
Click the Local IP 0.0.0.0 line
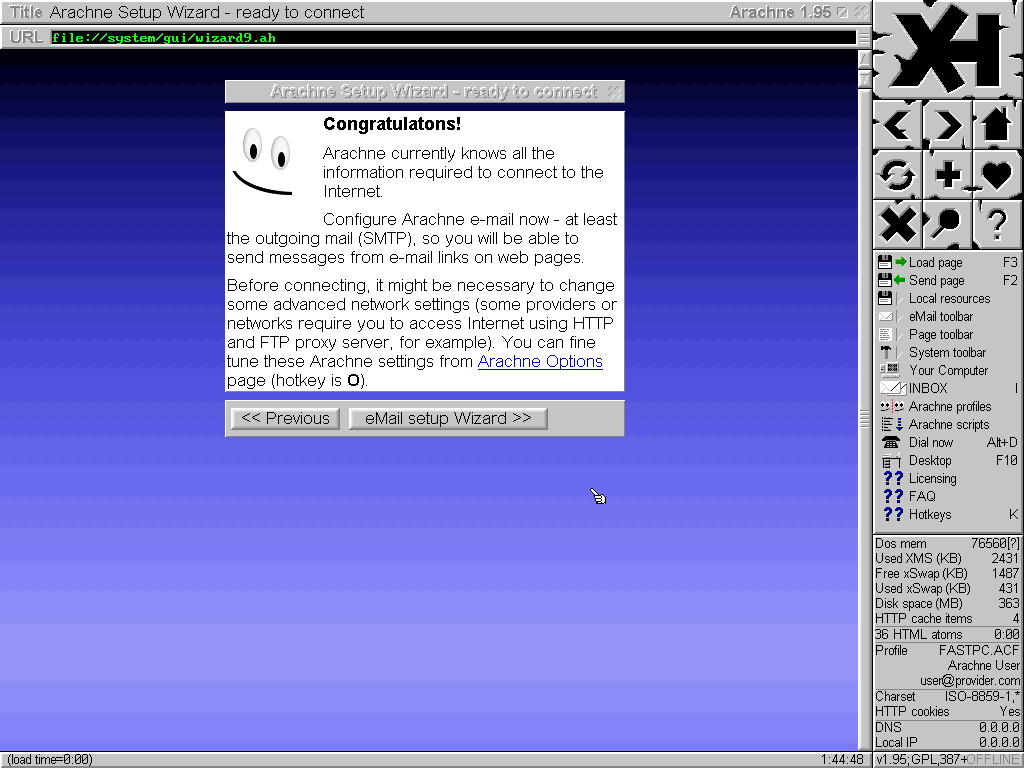[x=947, y=743]
